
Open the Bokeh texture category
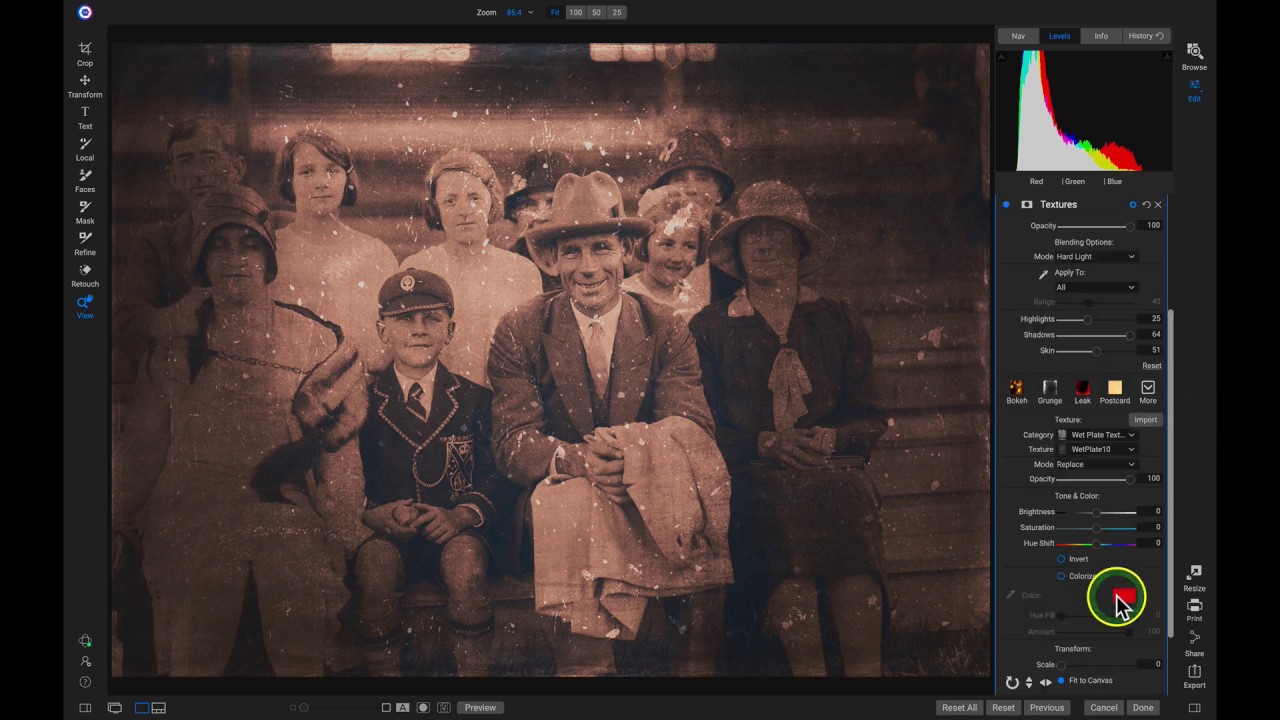tap(1016, 390)
